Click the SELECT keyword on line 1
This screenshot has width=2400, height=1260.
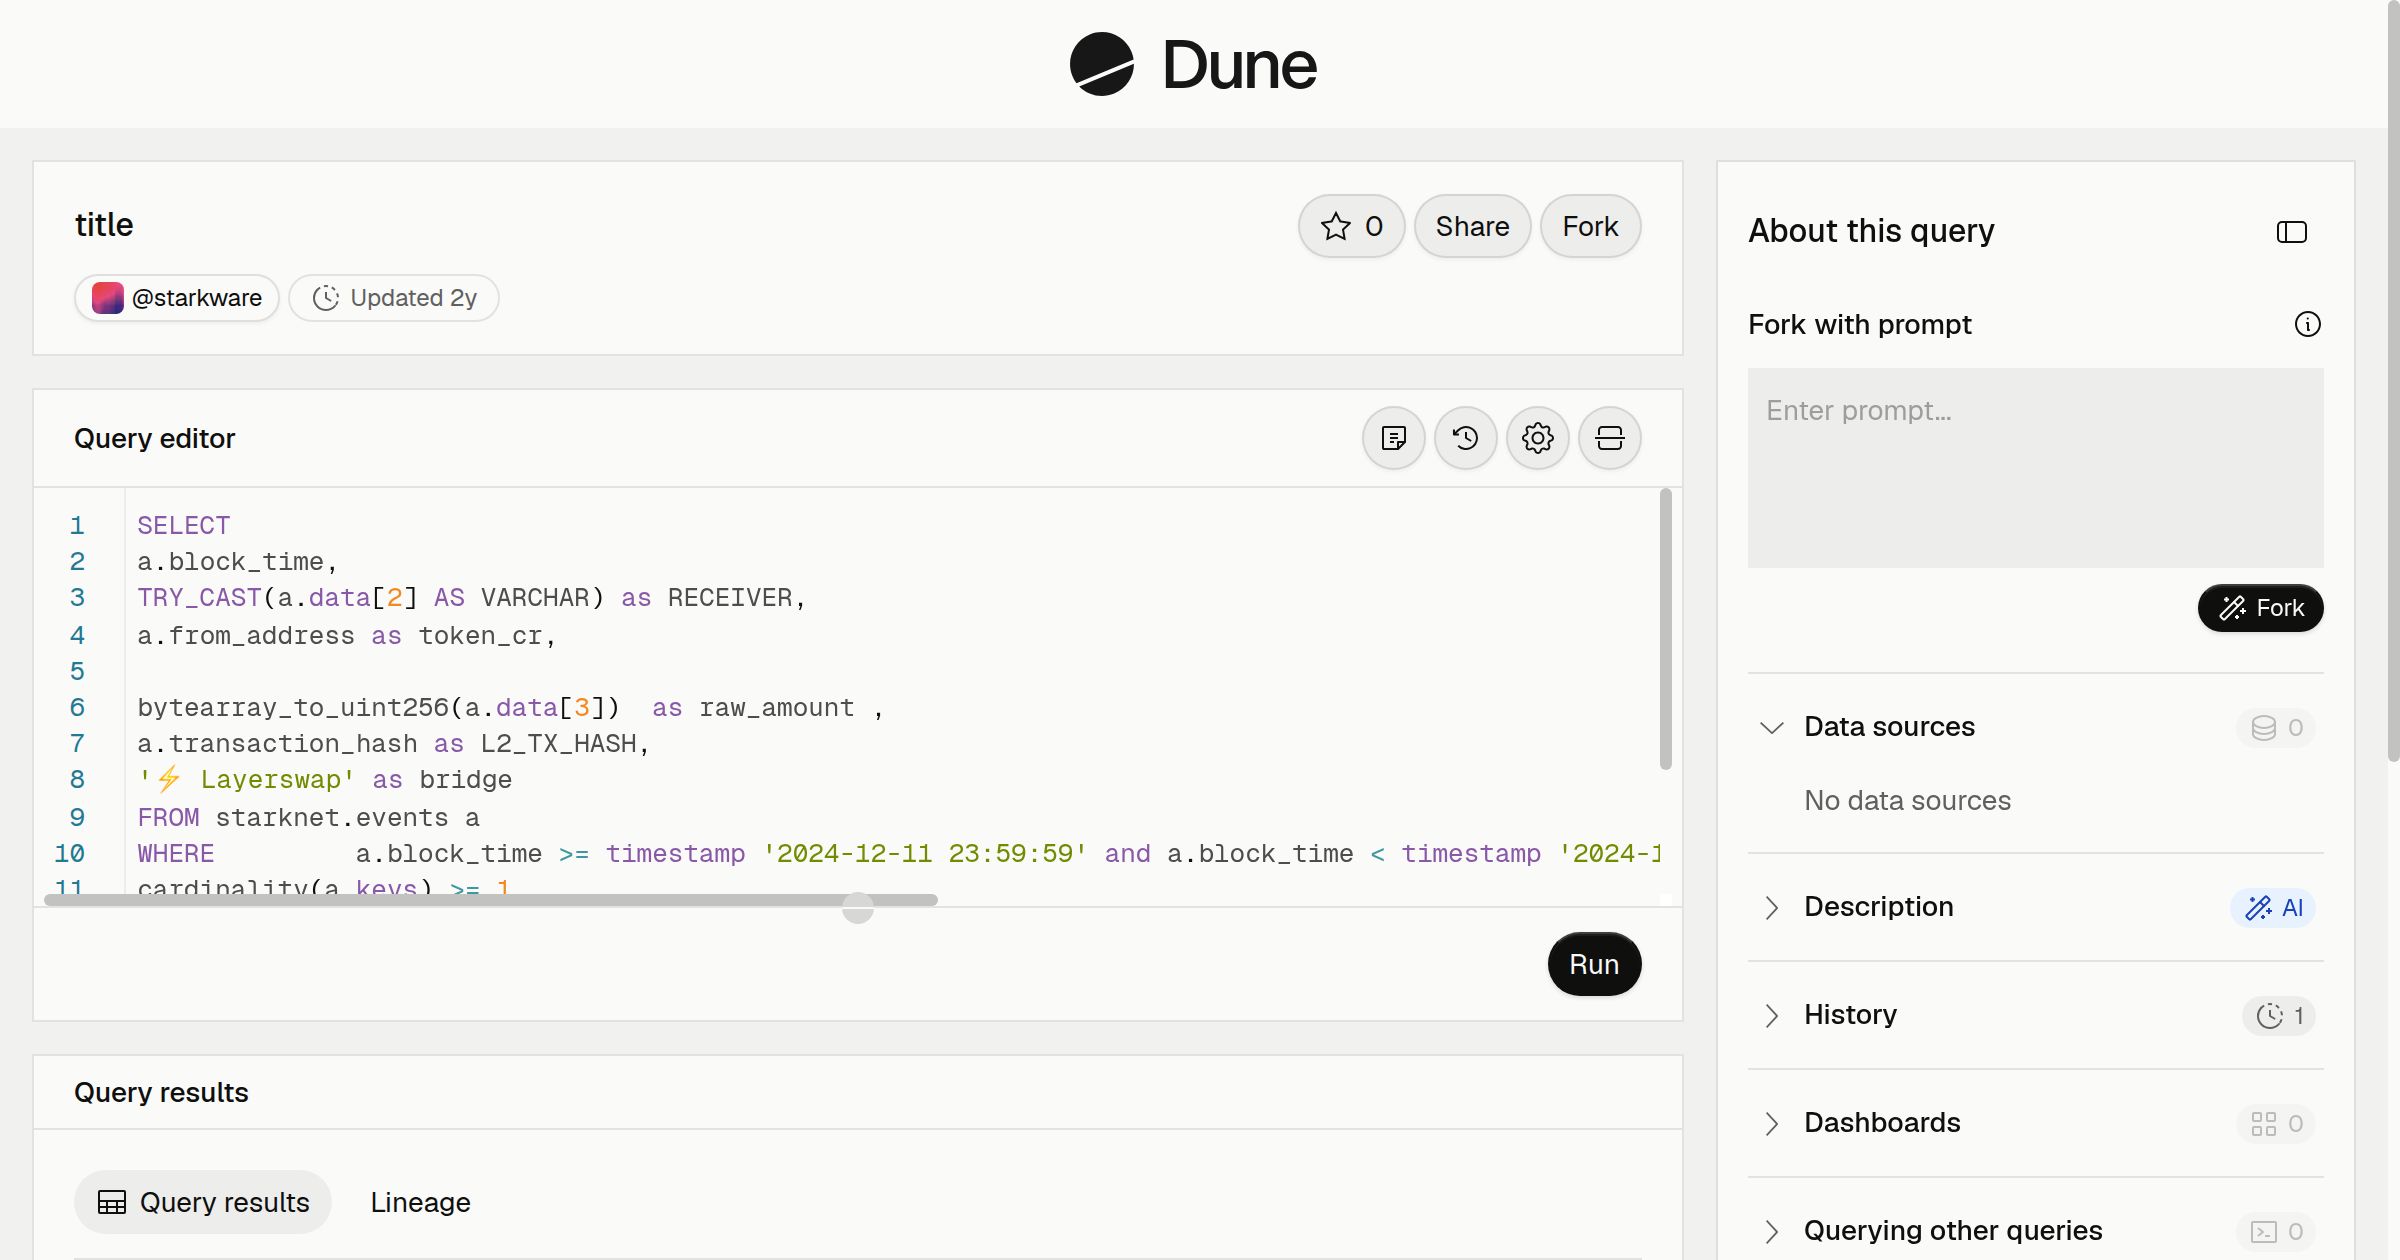[x=184, y=525]
